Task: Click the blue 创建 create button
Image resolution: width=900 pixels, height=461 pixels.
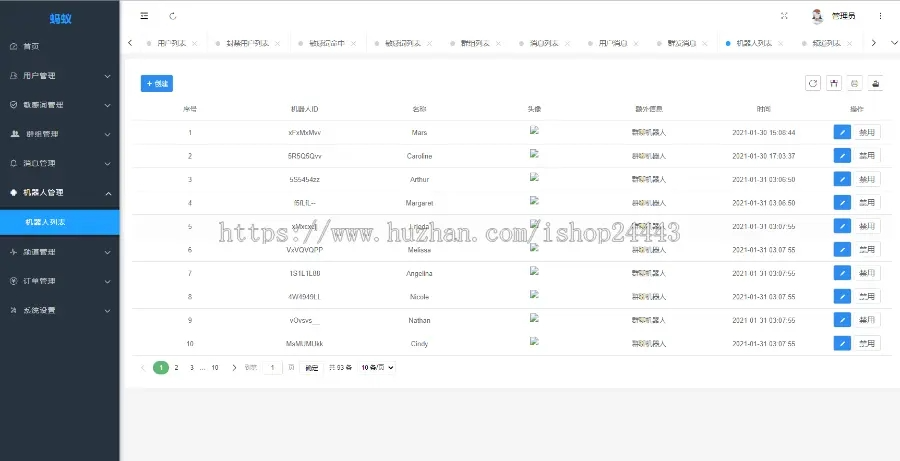Action: tap(157, 84)
